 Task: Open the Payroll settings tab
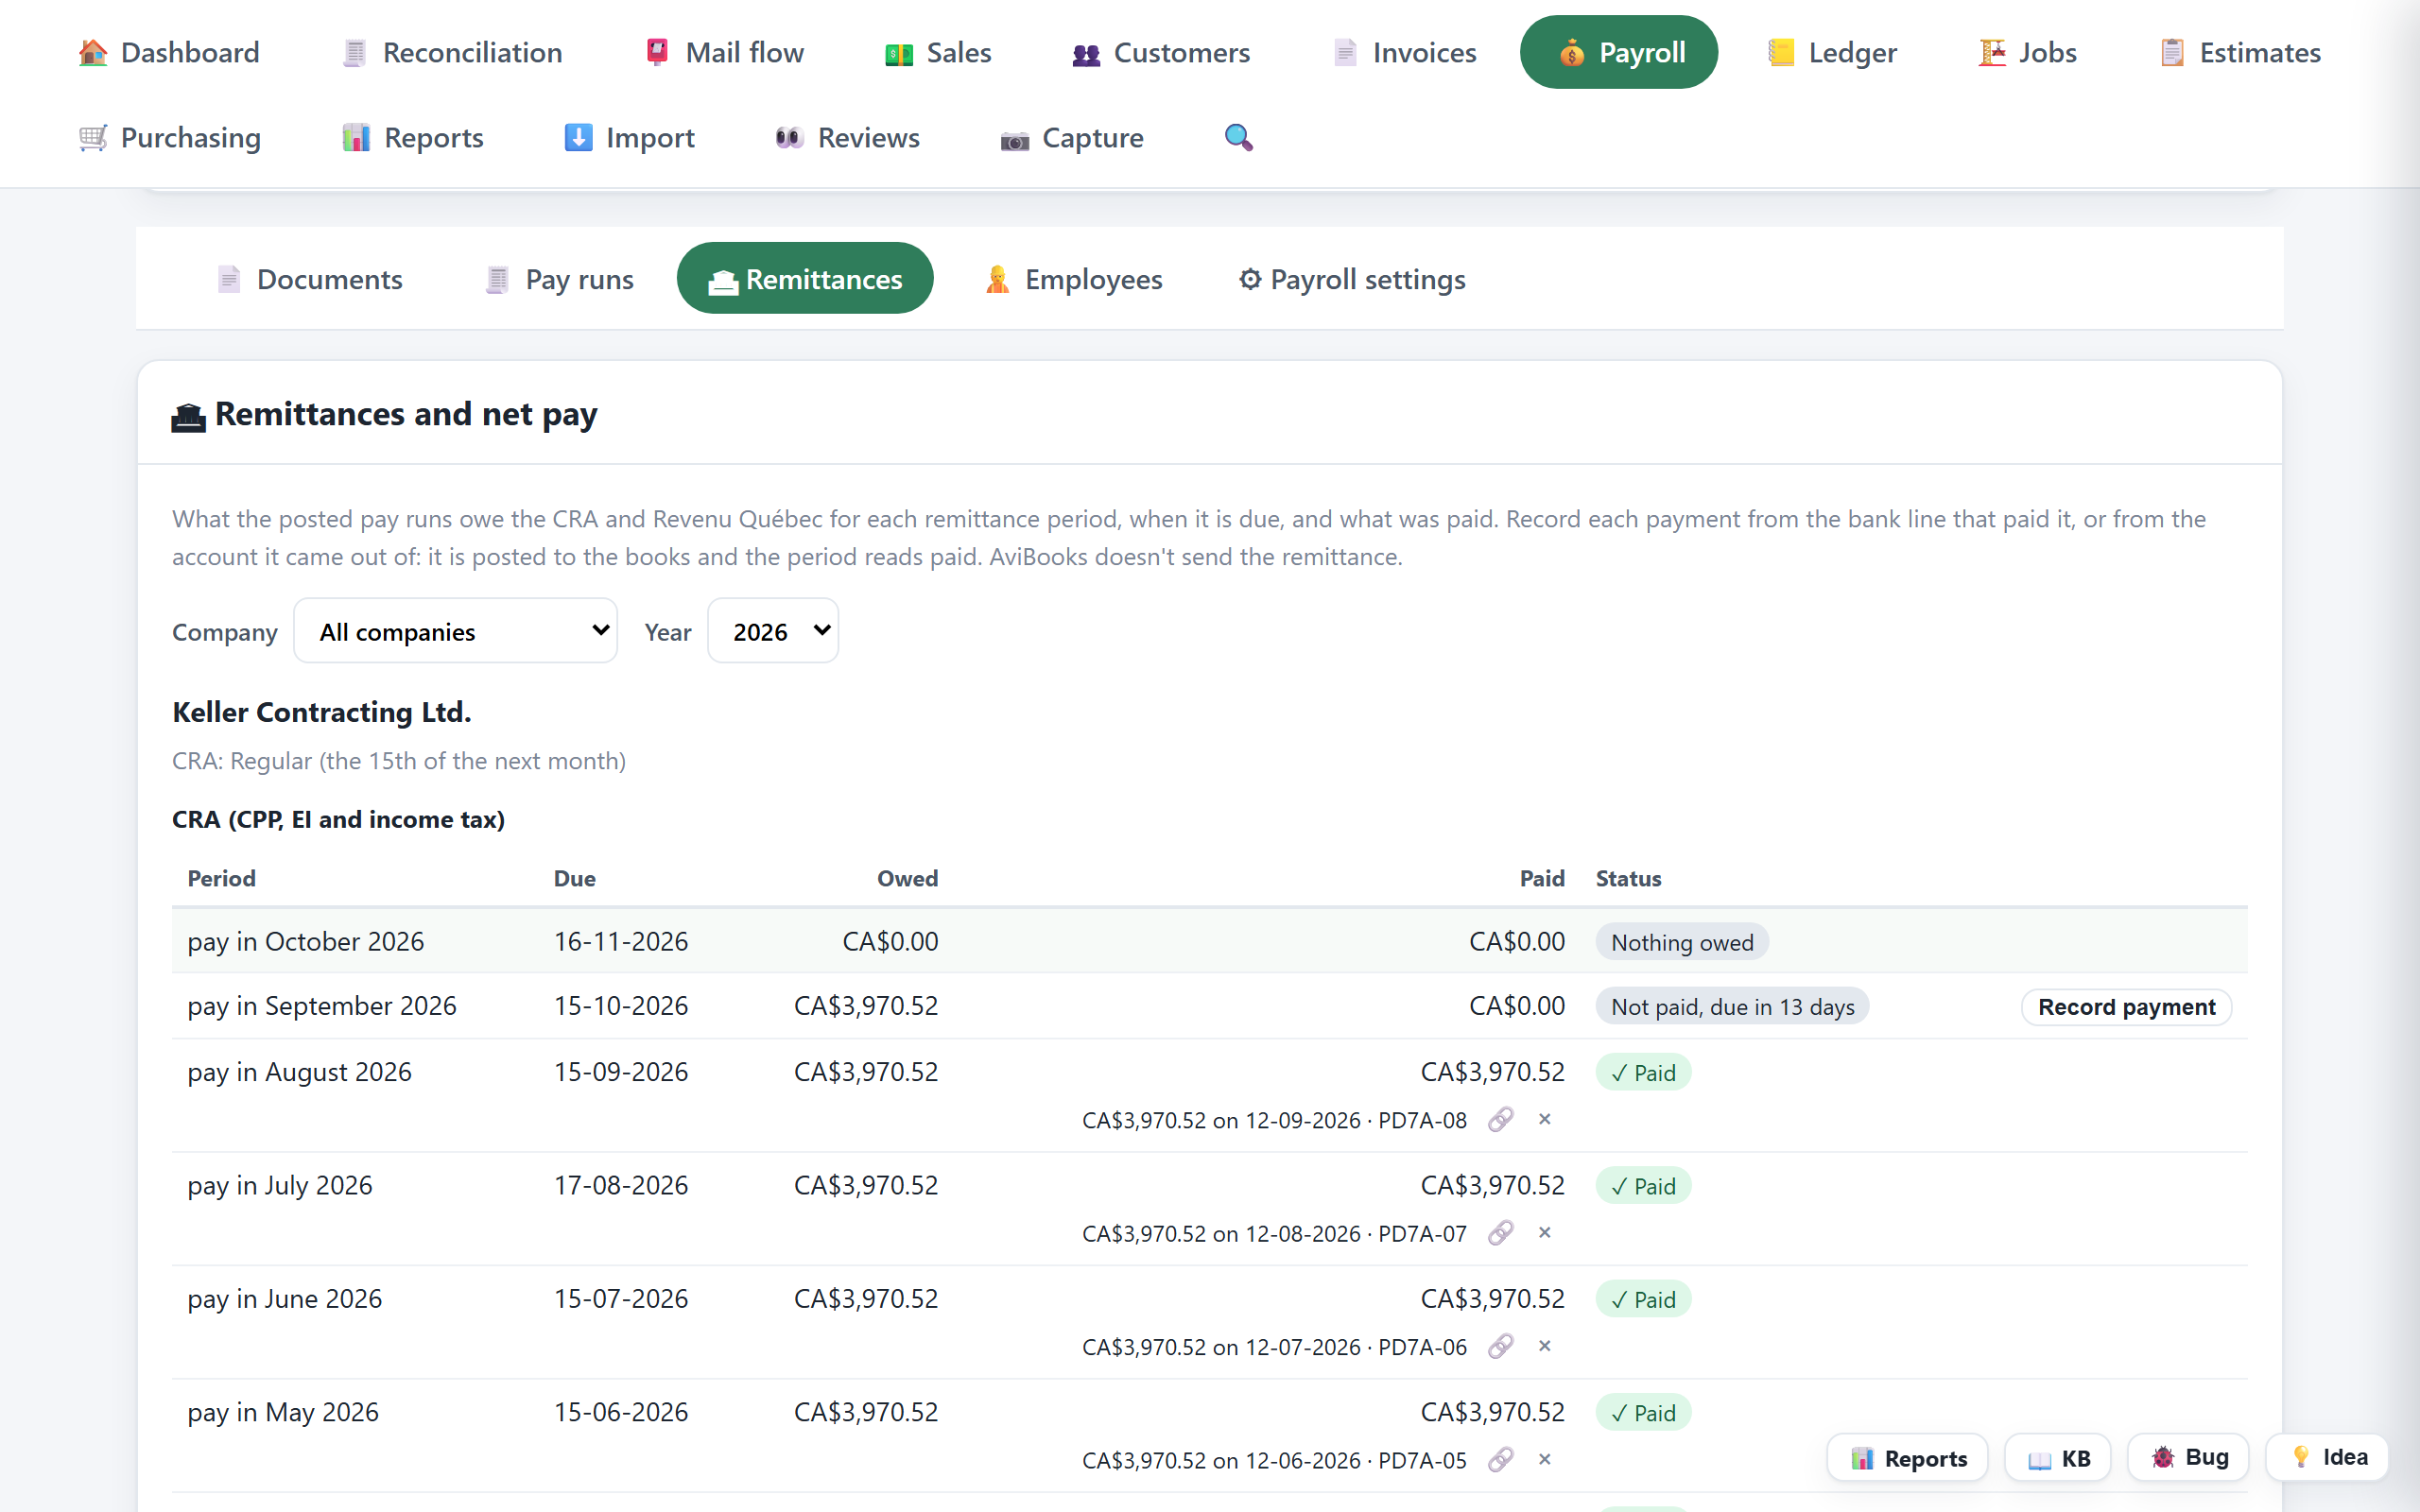click(1352, 279)
